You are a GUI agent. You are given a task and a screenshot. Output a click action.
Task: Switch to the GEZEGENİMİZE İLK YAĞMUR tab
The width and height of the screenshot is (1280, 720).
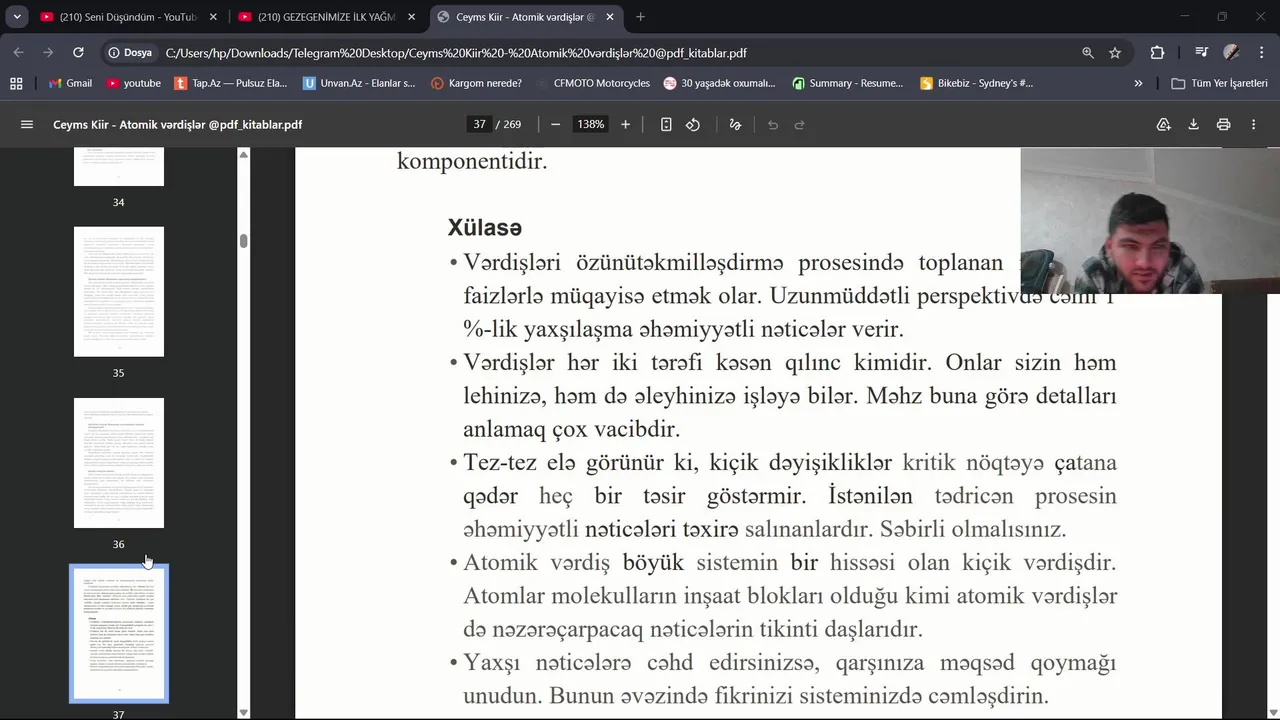[x=325, y=17]
